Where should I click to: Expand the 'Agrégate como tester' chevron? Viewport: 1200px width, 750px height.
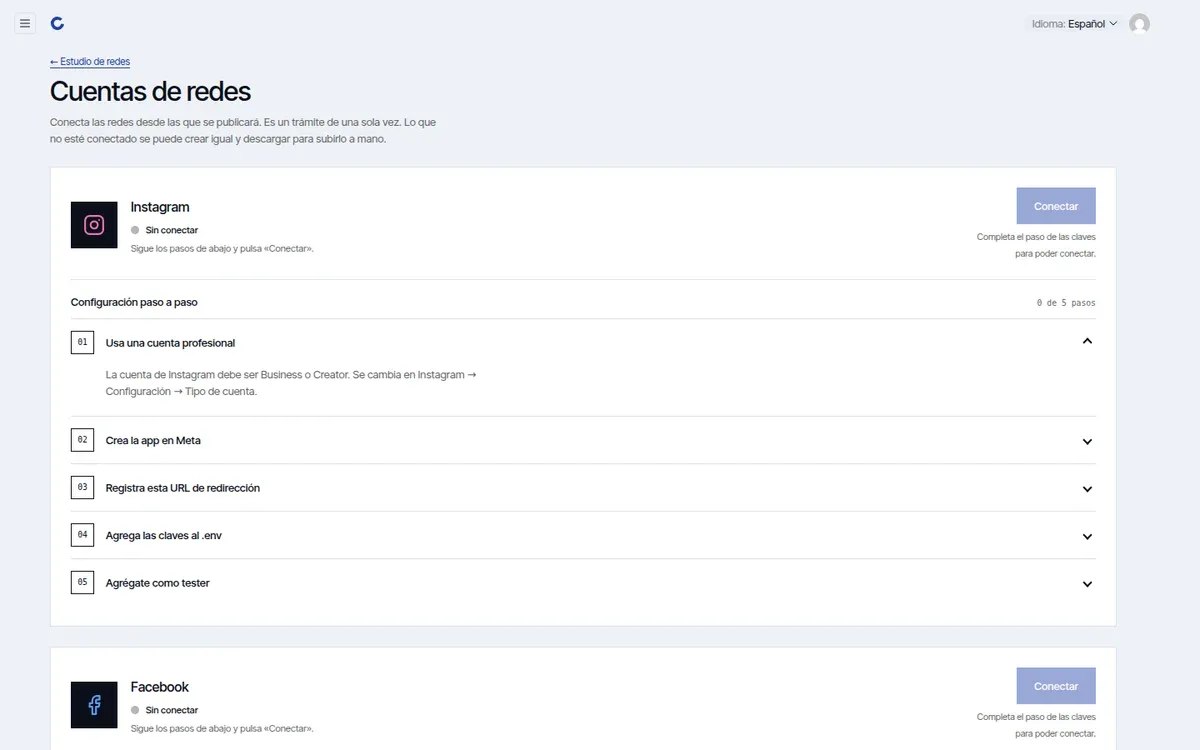(1087, 584)
